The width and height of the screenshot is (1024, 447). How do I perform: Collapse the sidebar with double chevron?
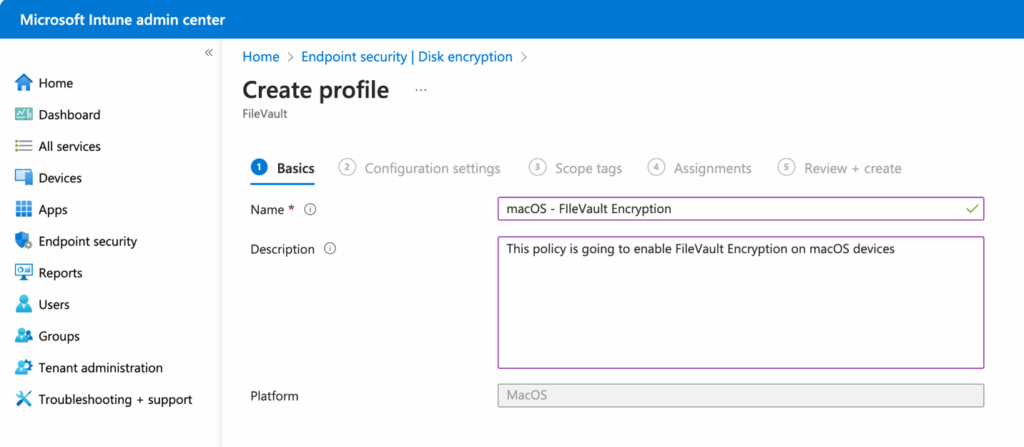click(208, 52)
